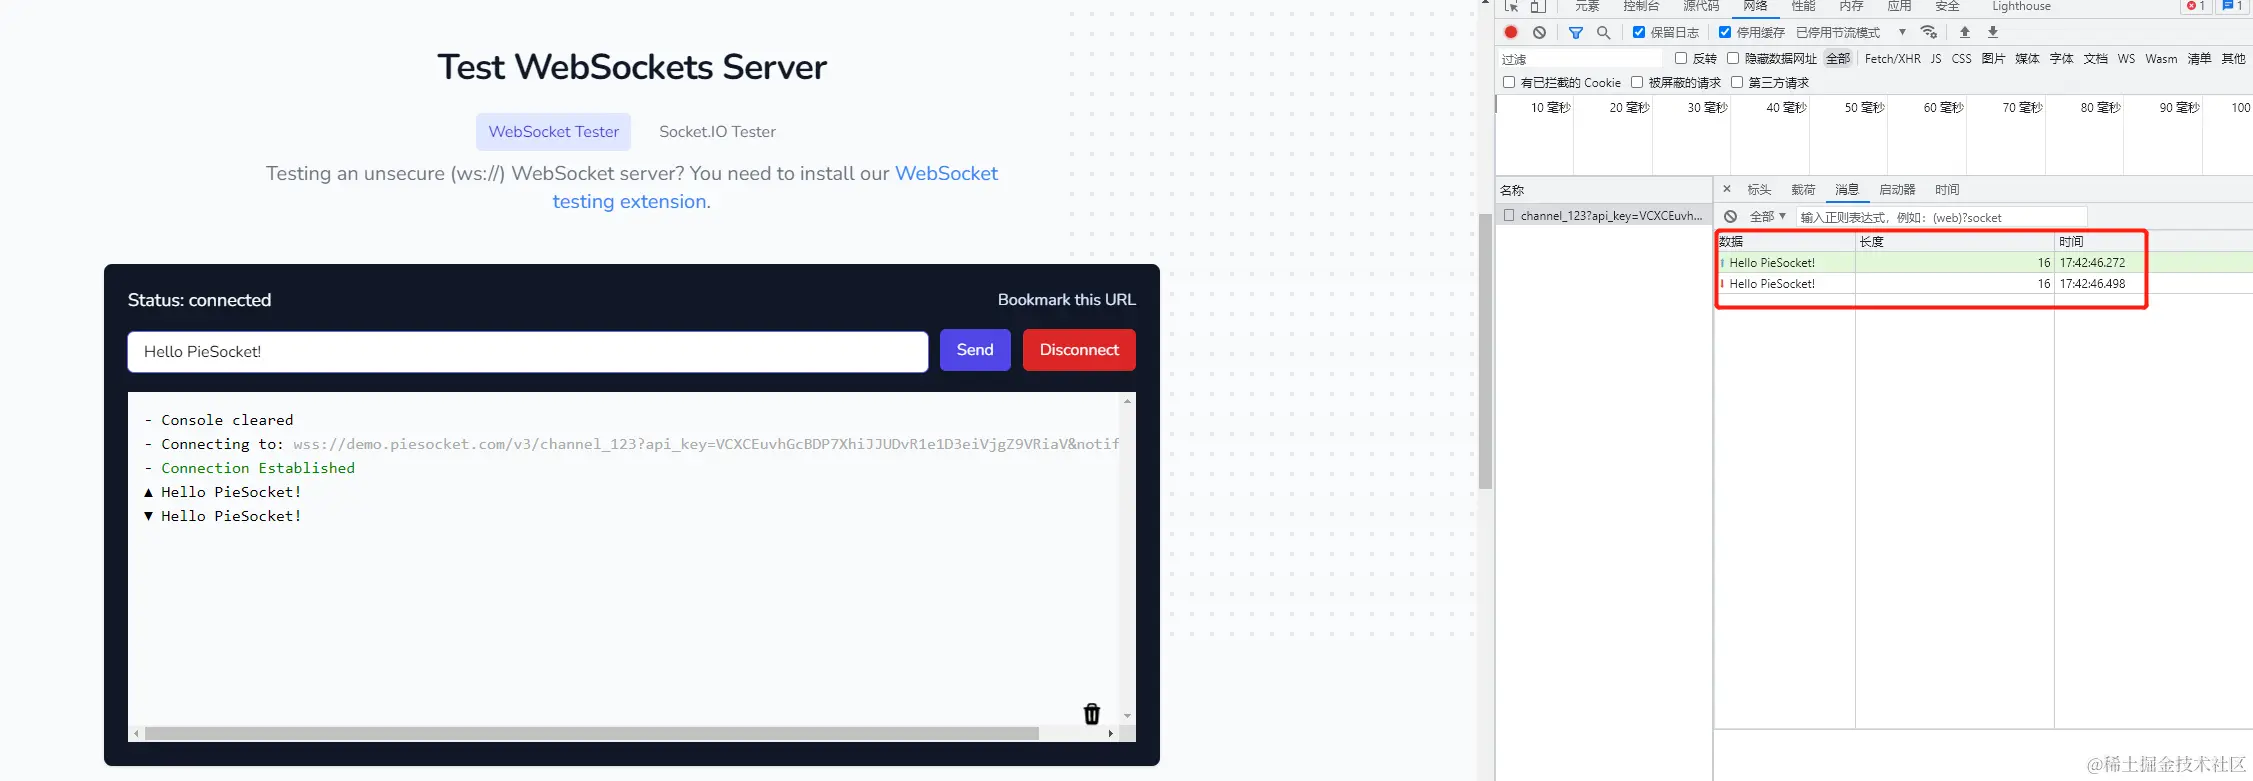2253x781 pixels.
Task: Open the Lighthouse tab
Action: click(x=2021, y=6)
